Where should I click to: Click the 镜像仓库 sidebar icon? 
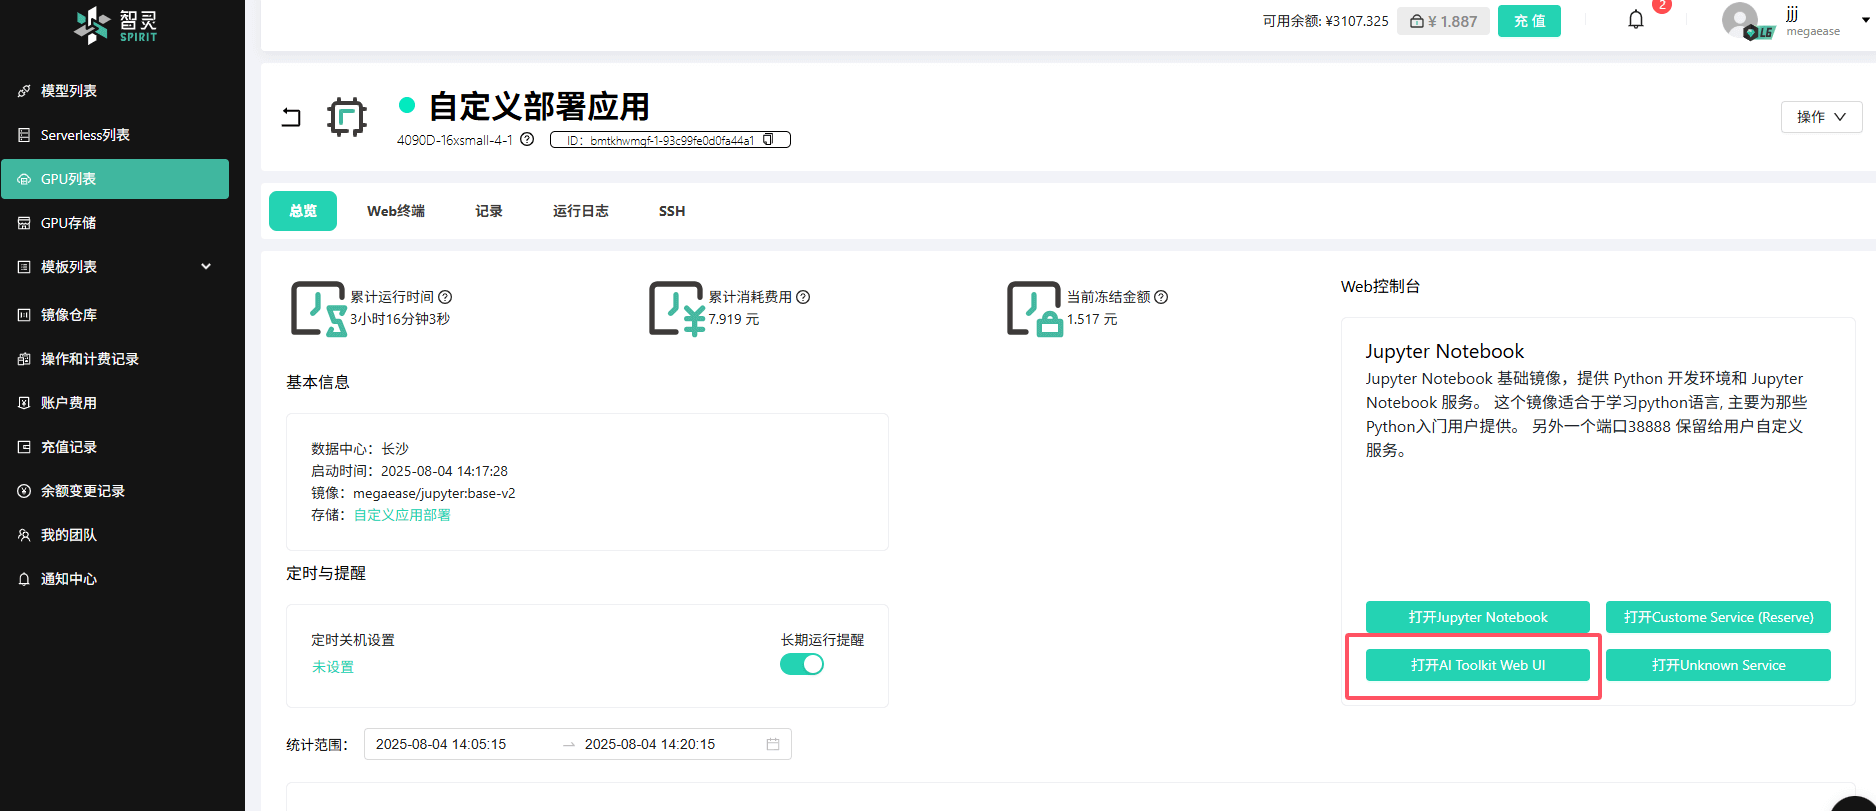(x=24, y=315)
